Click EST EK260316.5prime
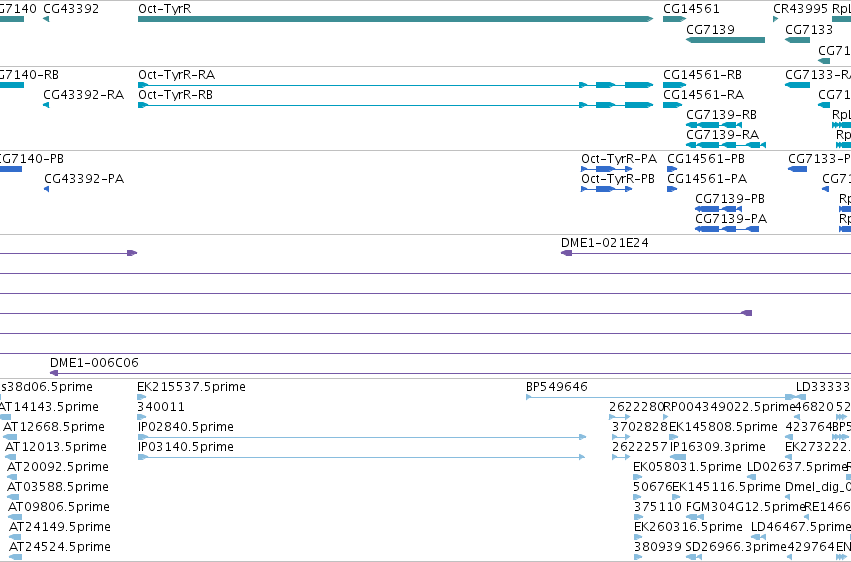The image size is (851, 562). click(637, 537)
